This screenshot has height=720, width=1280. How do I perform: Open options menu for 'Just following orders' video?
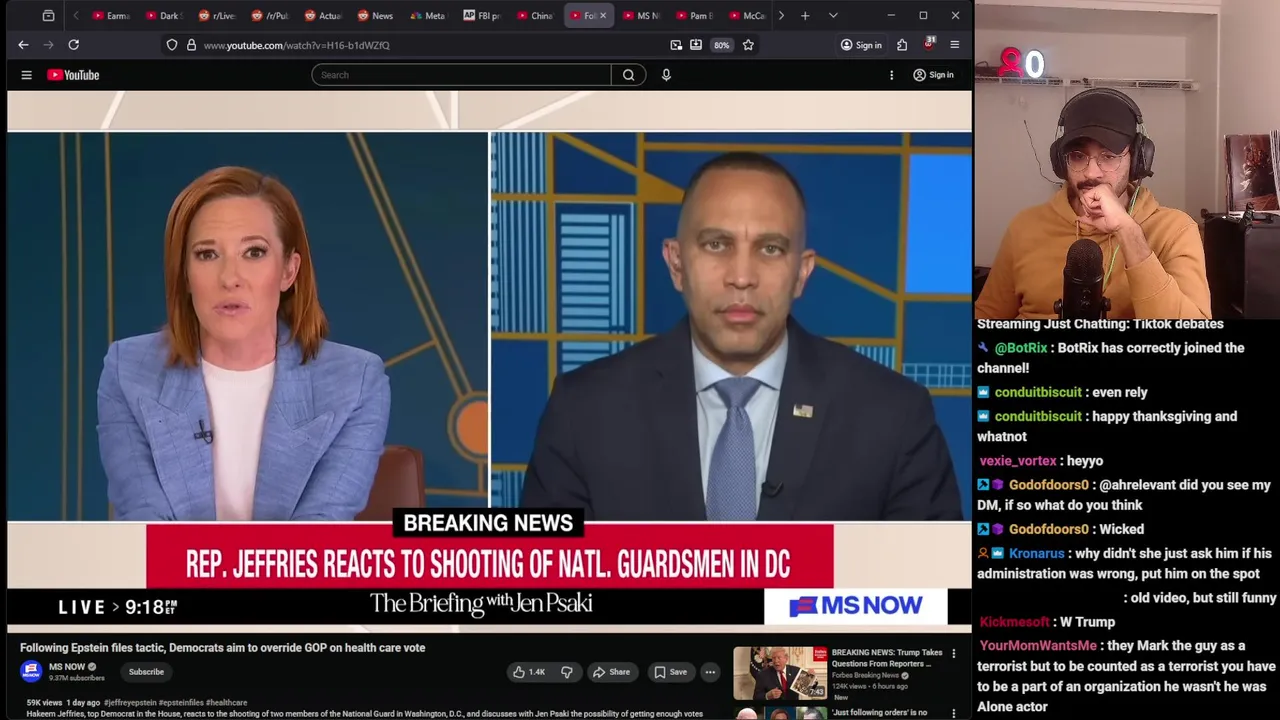[x=953, y=714]
